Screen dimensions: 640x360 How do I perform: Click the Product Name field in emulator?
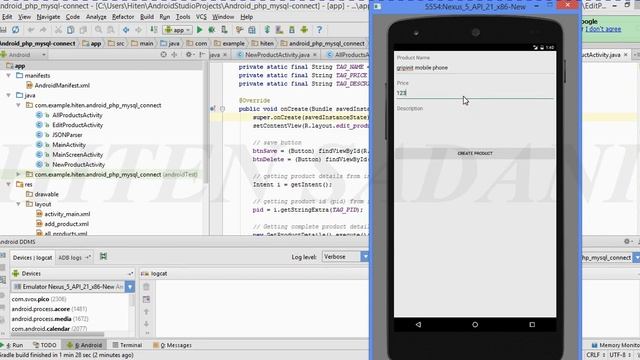click(475, 68)
